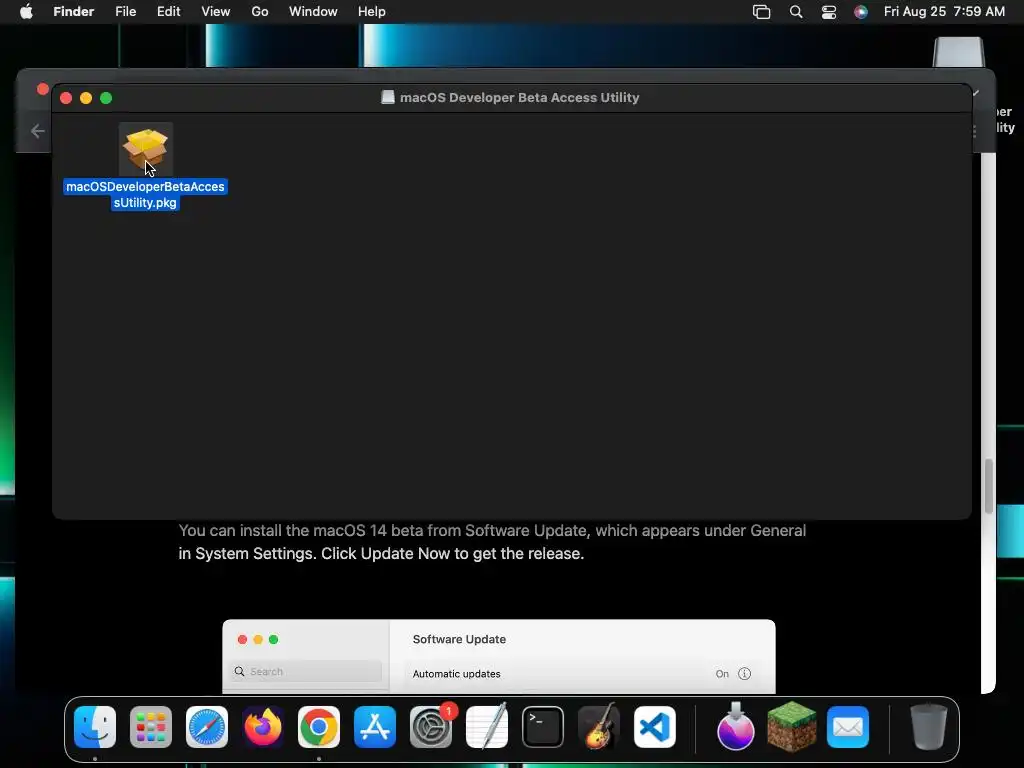Activate Siri from menu bar
This screenshot has height=768, width=1024.
click(x=861, y=12)
